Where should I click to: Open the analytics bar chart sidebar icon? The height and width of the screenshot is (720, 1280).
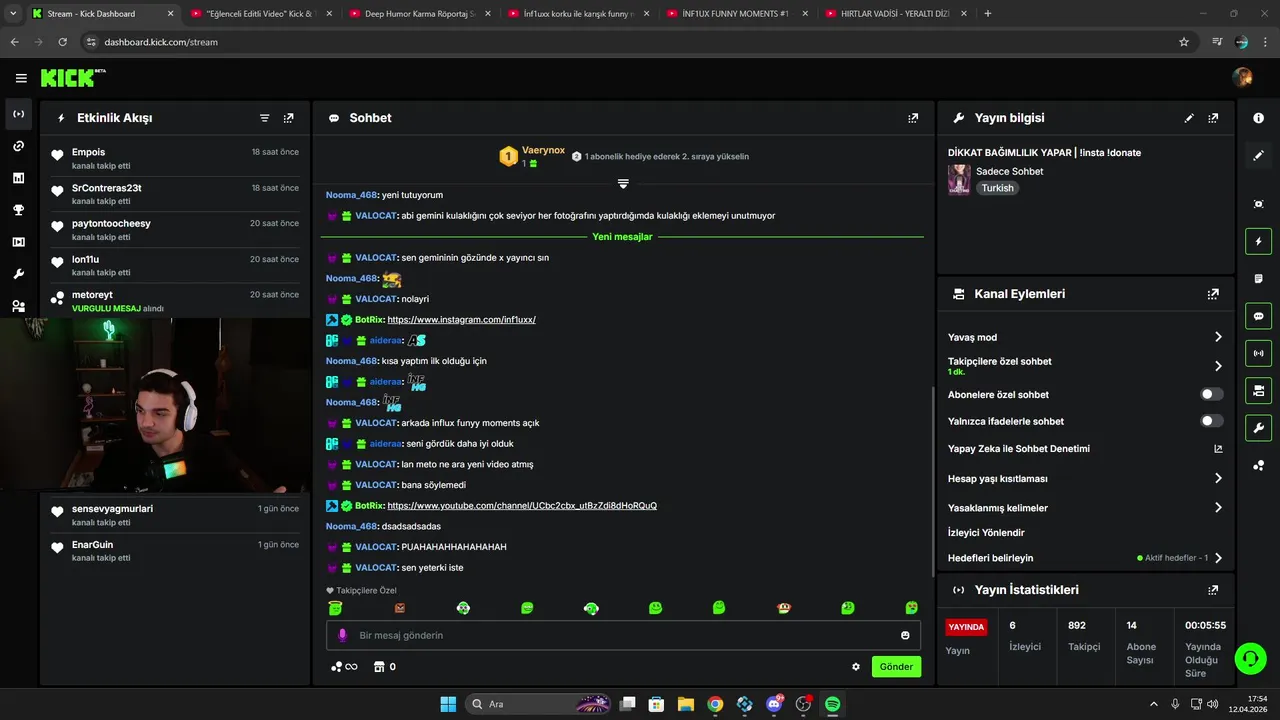(x=18, y=178)
